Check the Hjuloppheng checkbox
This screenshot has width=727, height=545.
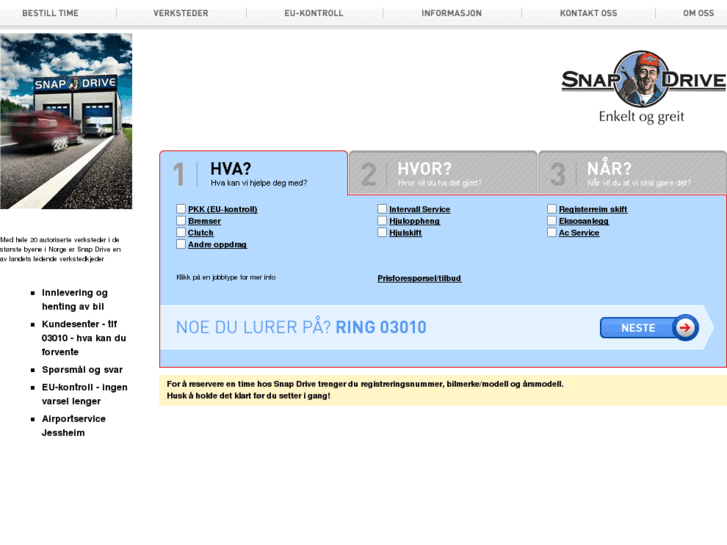point(382,221)
